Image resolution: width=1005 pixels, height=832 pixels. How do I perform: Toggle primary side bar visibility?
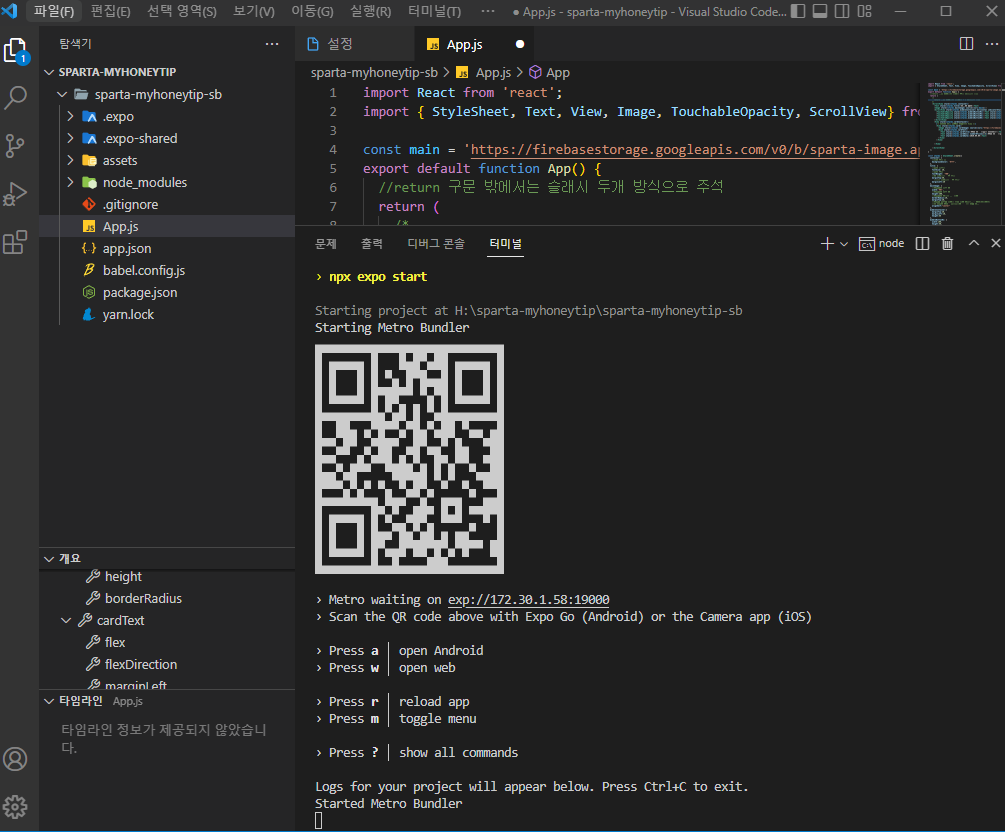(x=798, y=11)
